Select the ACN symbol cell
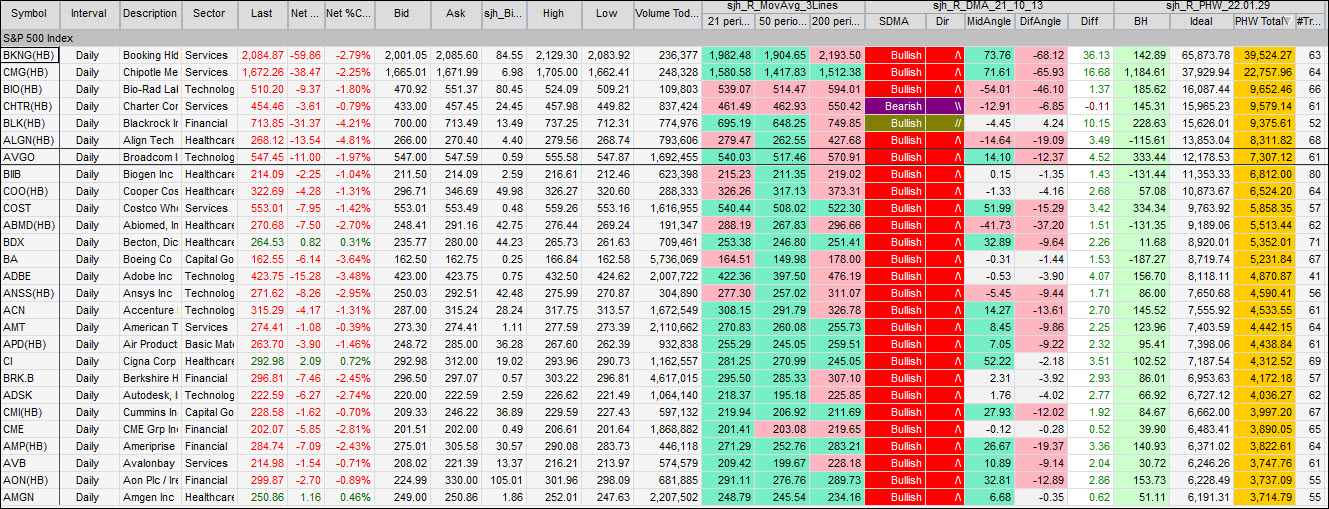This screenshot has width=1329, height=509. coord(30,310)
